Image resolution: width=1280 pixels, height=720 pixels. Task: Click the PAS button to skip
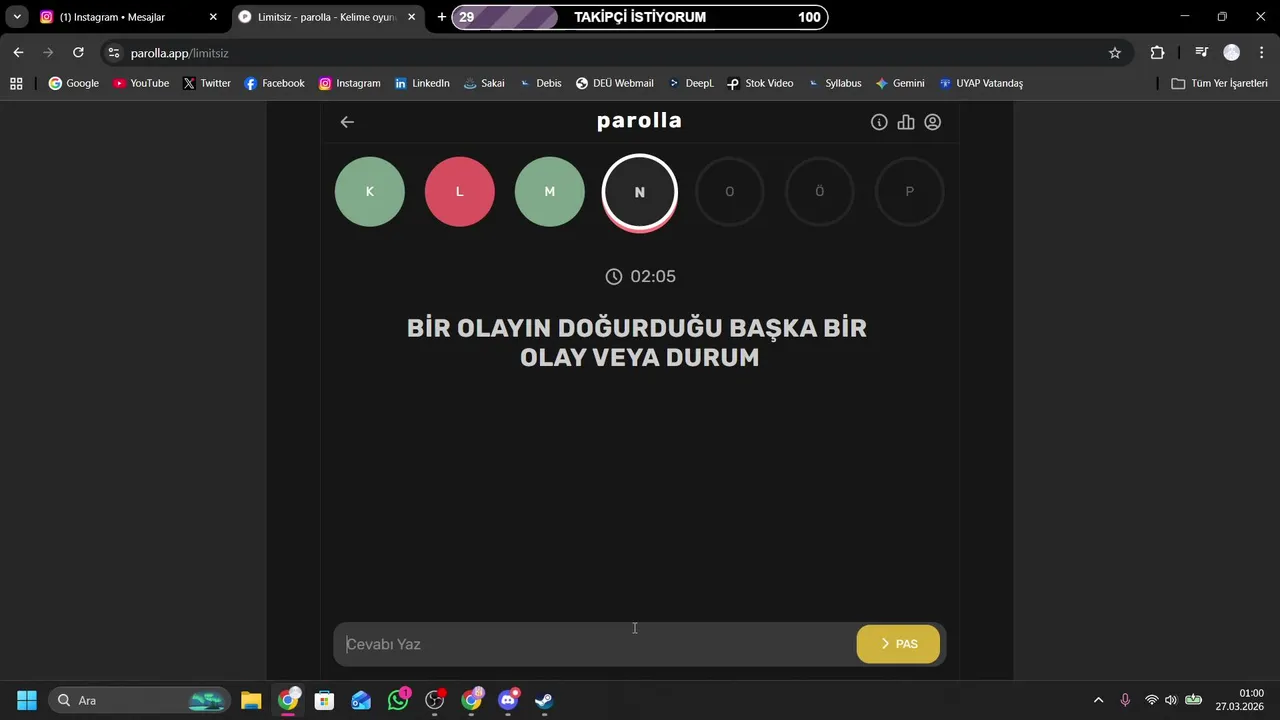(x=898, y=644)
